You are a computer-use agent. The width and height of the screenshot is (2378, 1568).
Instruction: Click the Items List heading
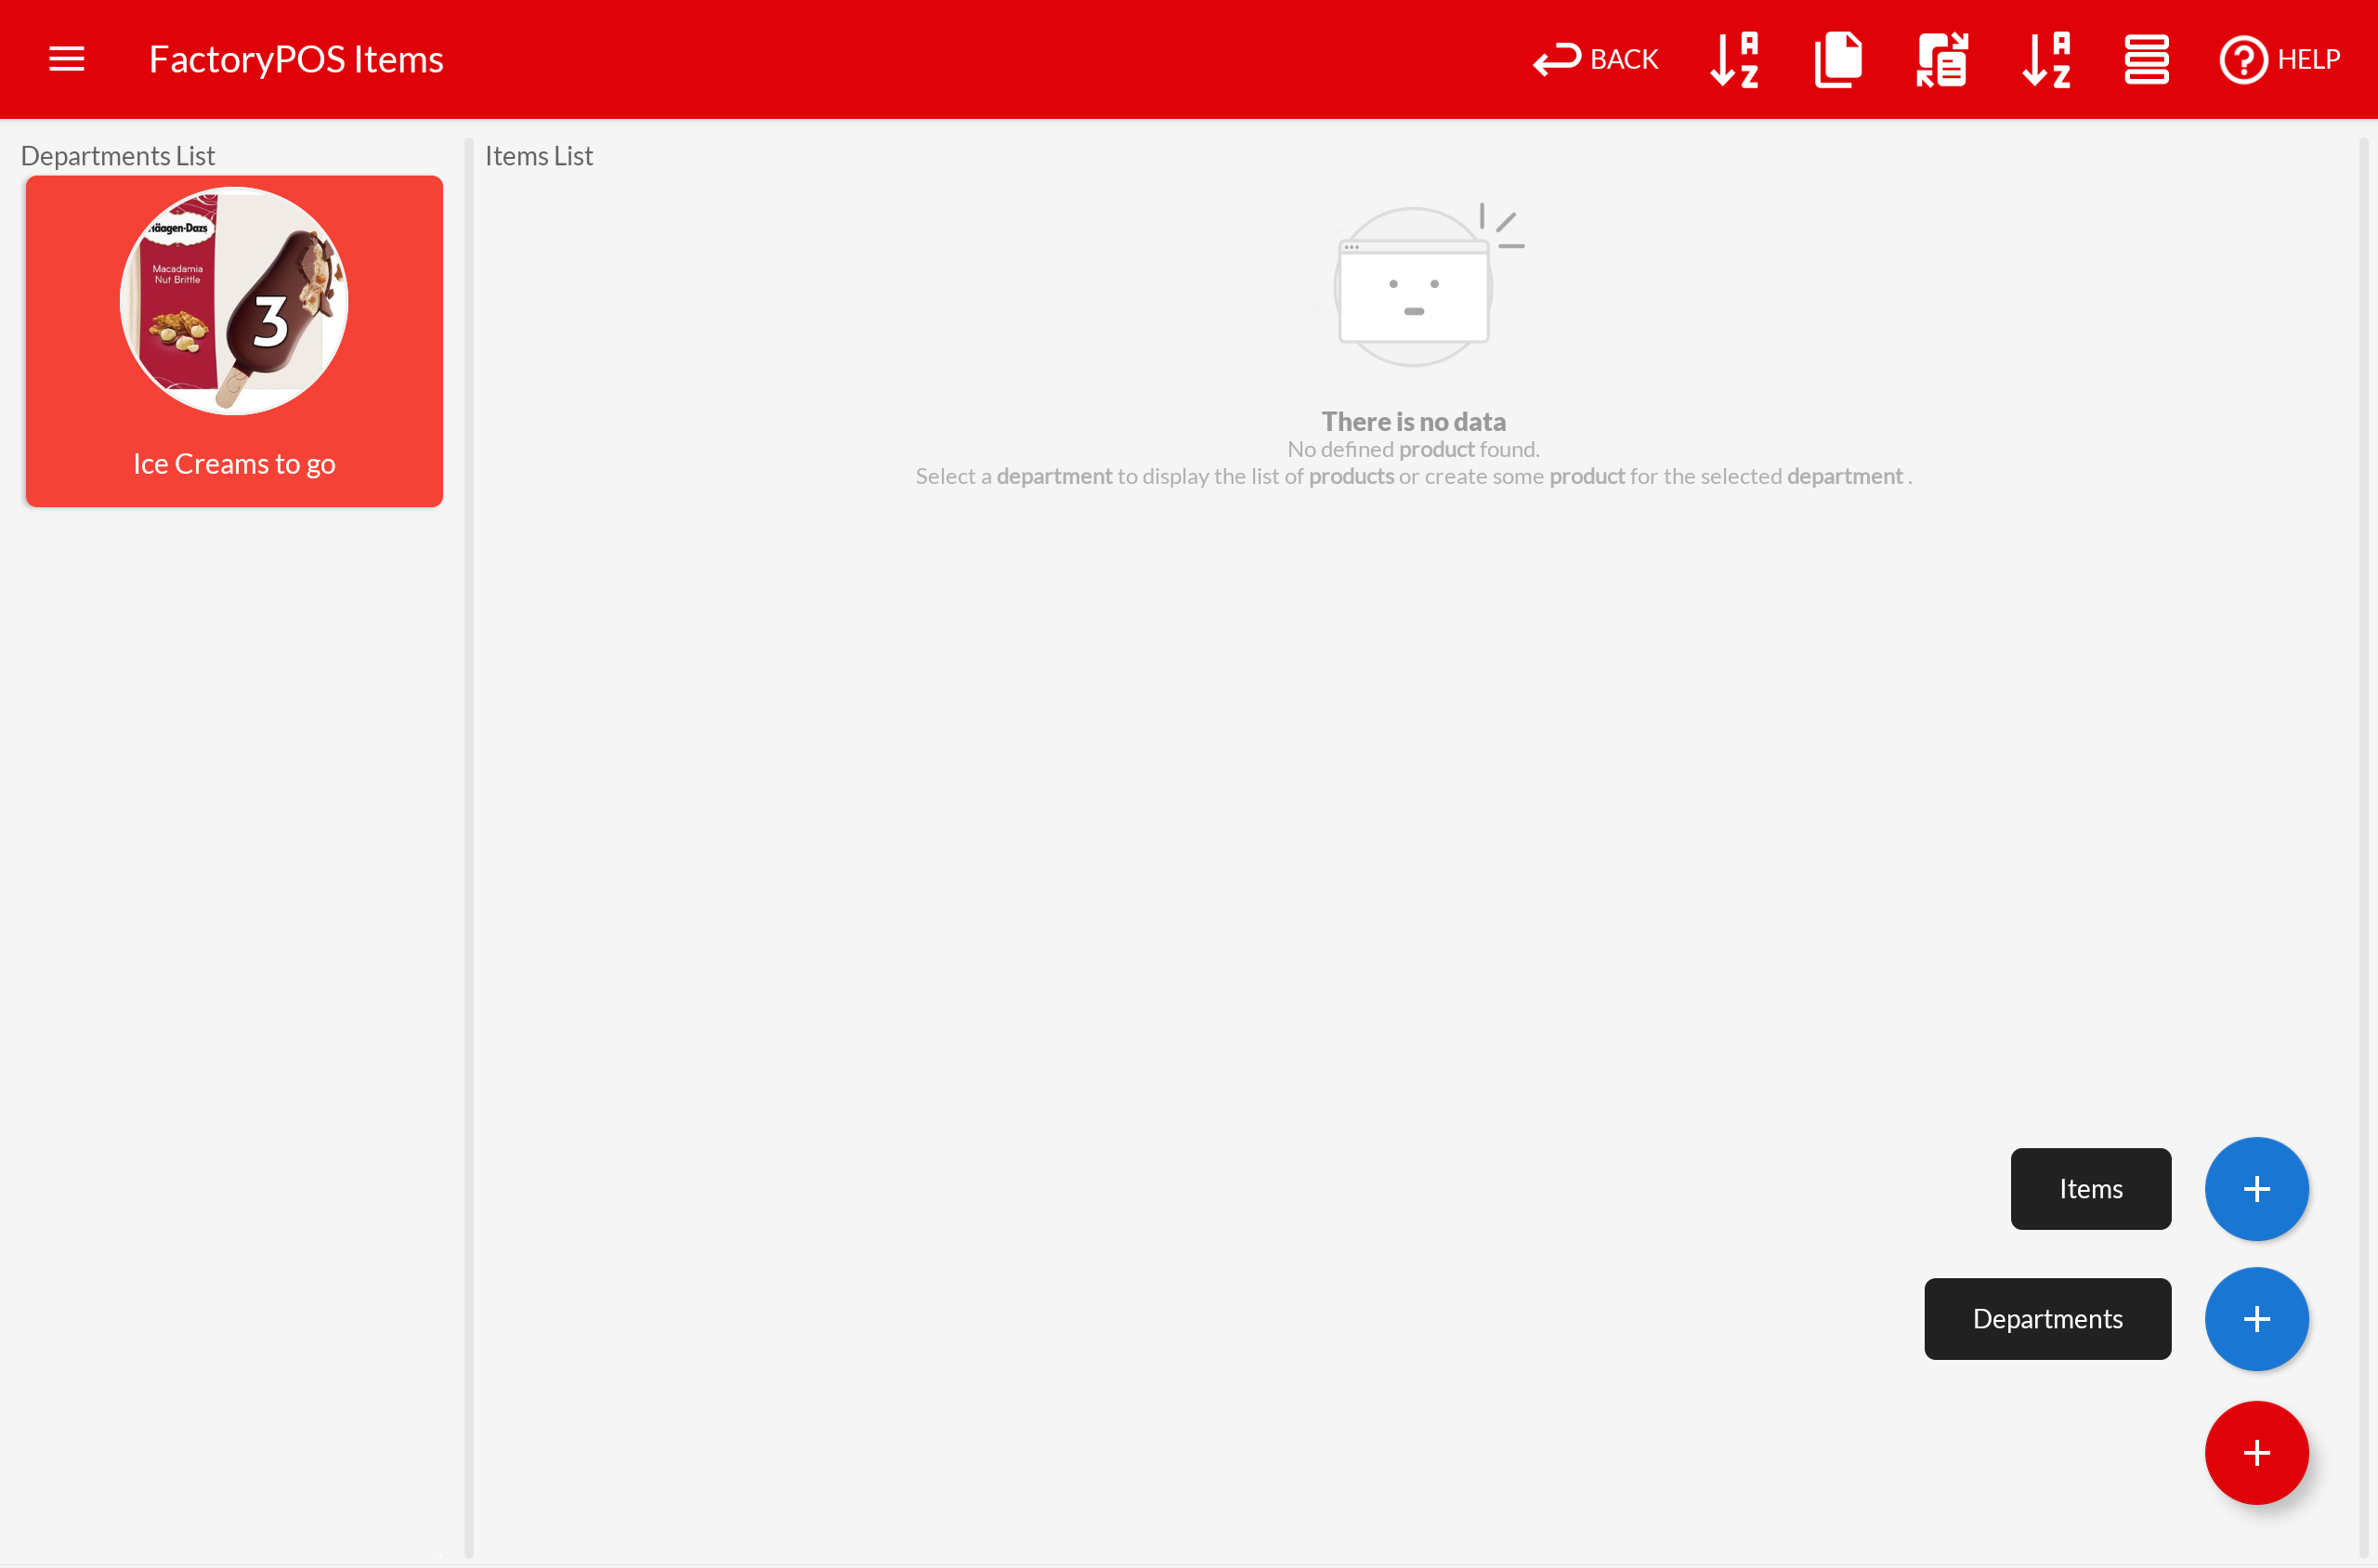click(x=539, y=156)
